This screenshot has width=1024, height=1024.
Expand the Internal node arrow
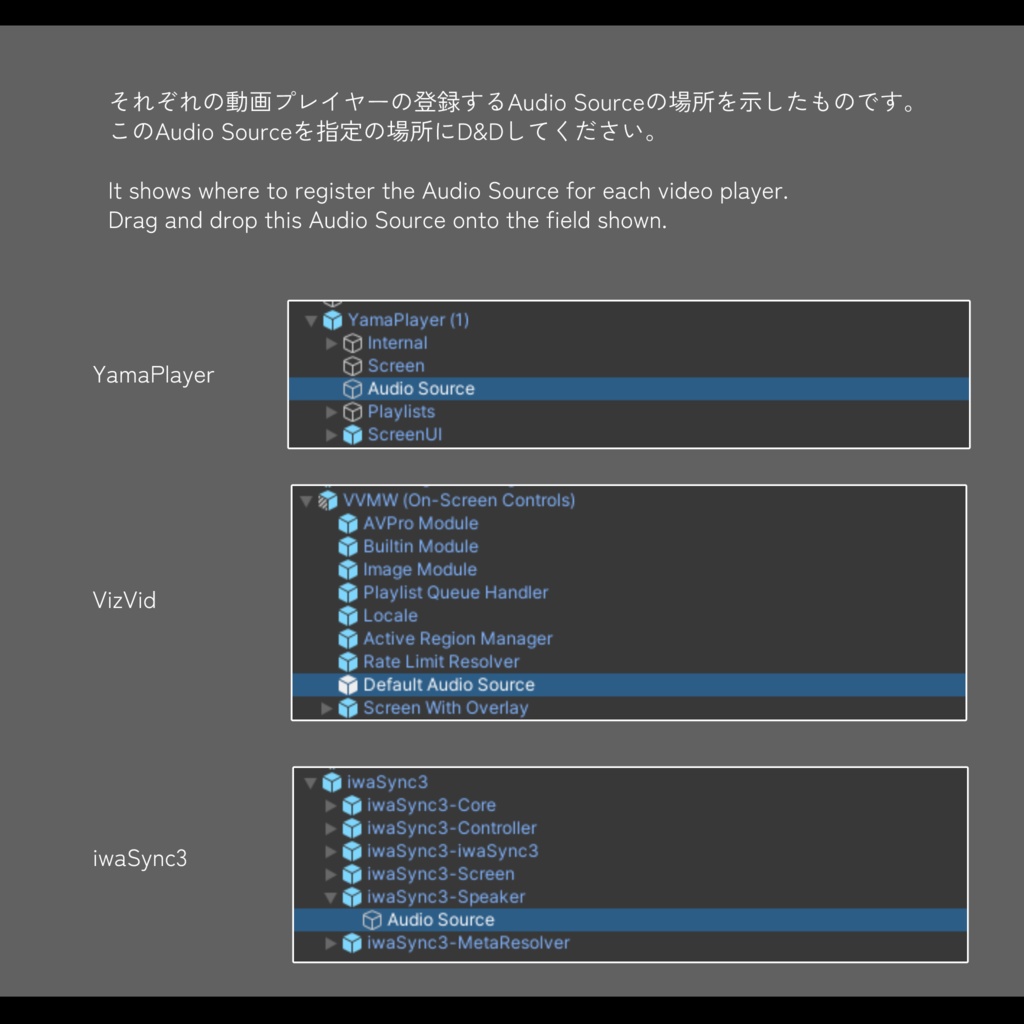[x=331, y=343]
